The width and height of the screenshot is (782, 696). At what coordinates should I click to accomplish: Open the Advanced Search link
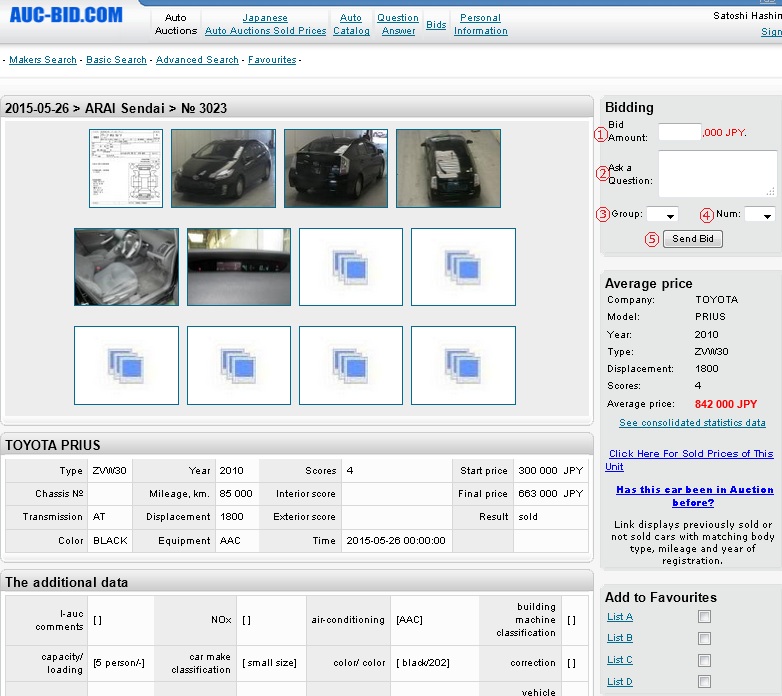[x=197, y=60]
